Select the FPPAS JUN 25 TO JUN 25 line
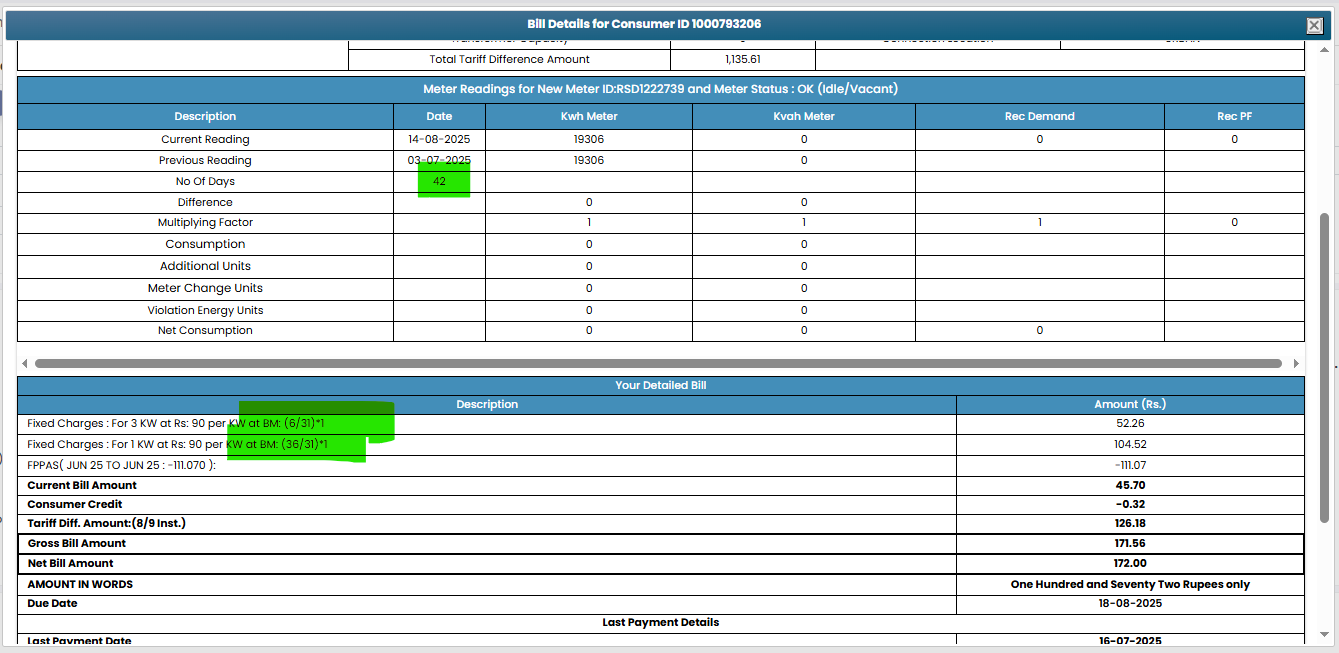This screenshot has width=1339, height=653. (x=121, y=465)
